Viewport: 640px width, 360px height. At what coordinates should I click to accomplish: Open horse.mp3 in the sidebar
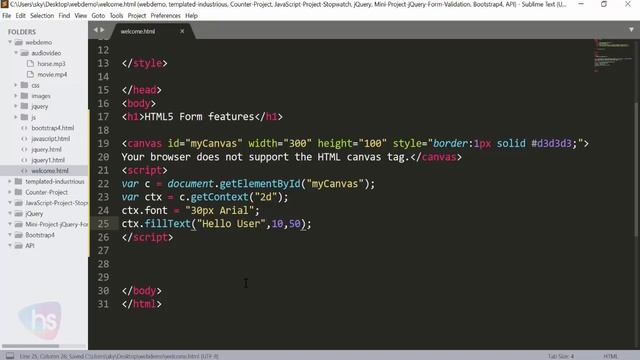[51, 64]
